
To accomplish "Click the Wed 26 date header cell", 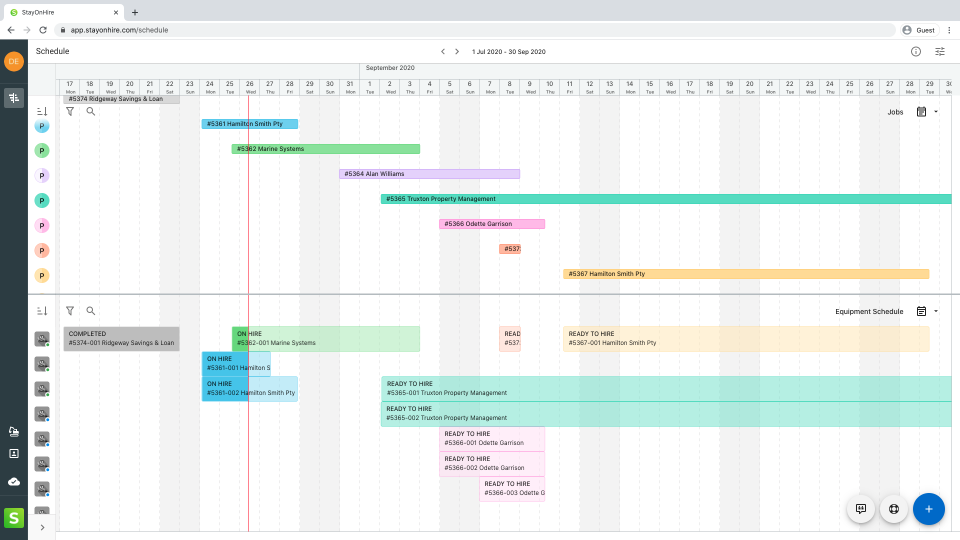I will (x=250, y=87).
